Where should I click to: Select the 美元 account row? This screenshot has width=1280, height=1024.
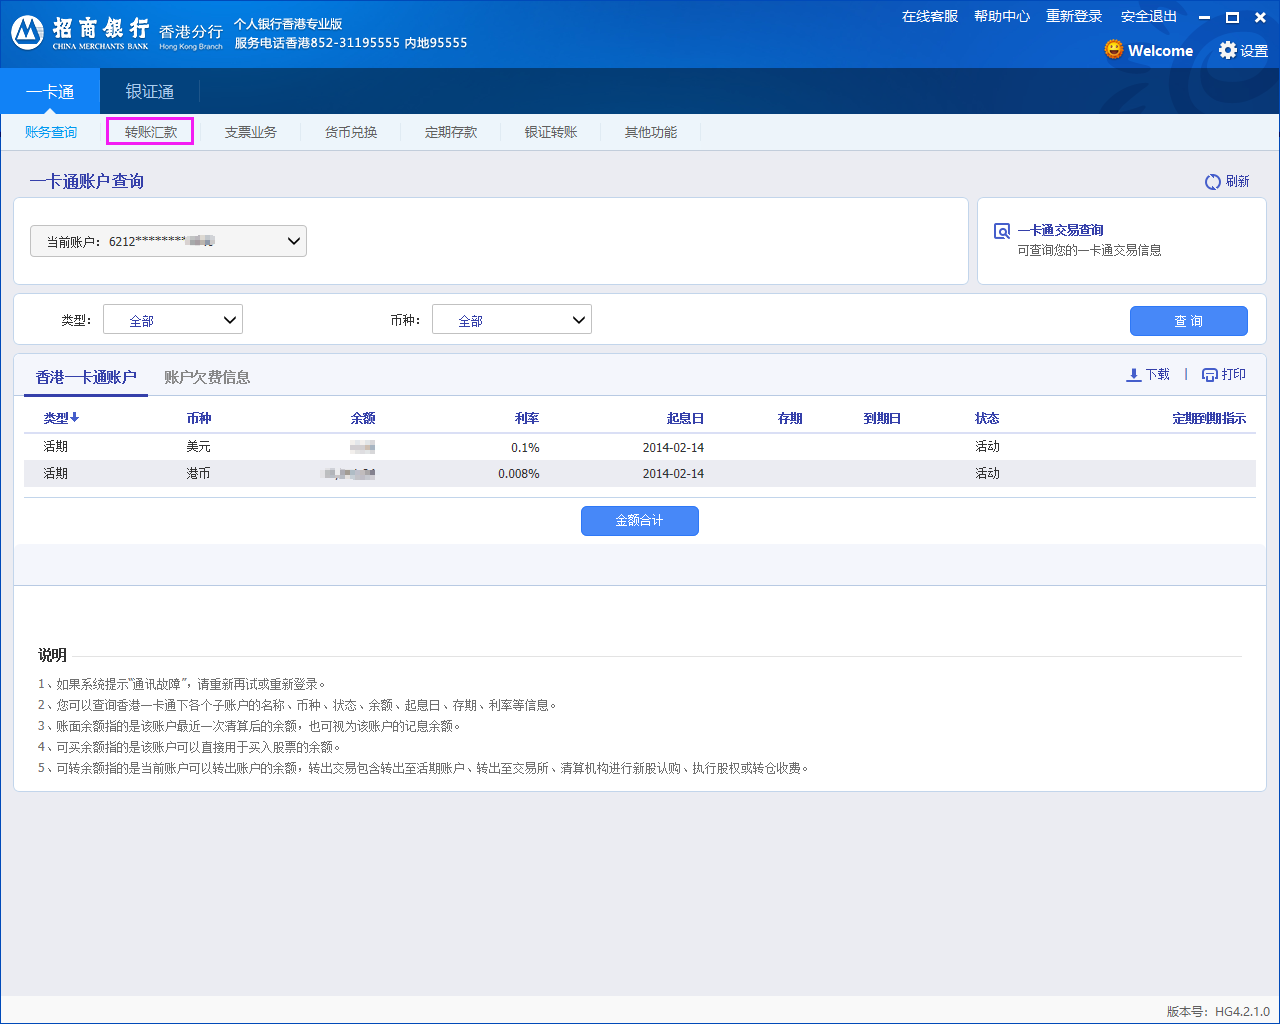point(640,447)
